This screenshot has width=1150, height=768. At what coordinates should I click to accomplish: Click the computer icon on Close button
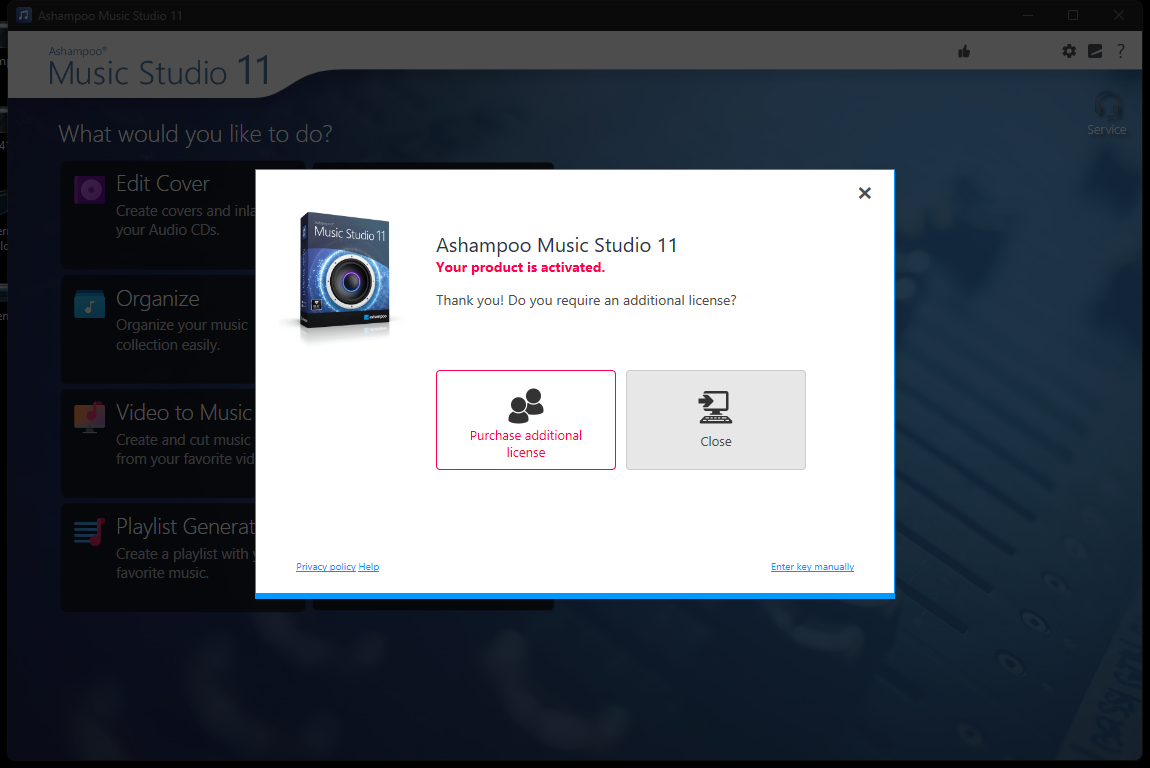(x=716, y=407)
